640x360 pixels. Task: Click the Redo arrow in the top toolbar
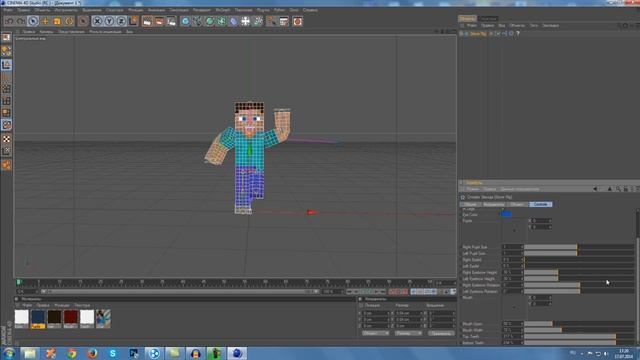coord(20,21)
